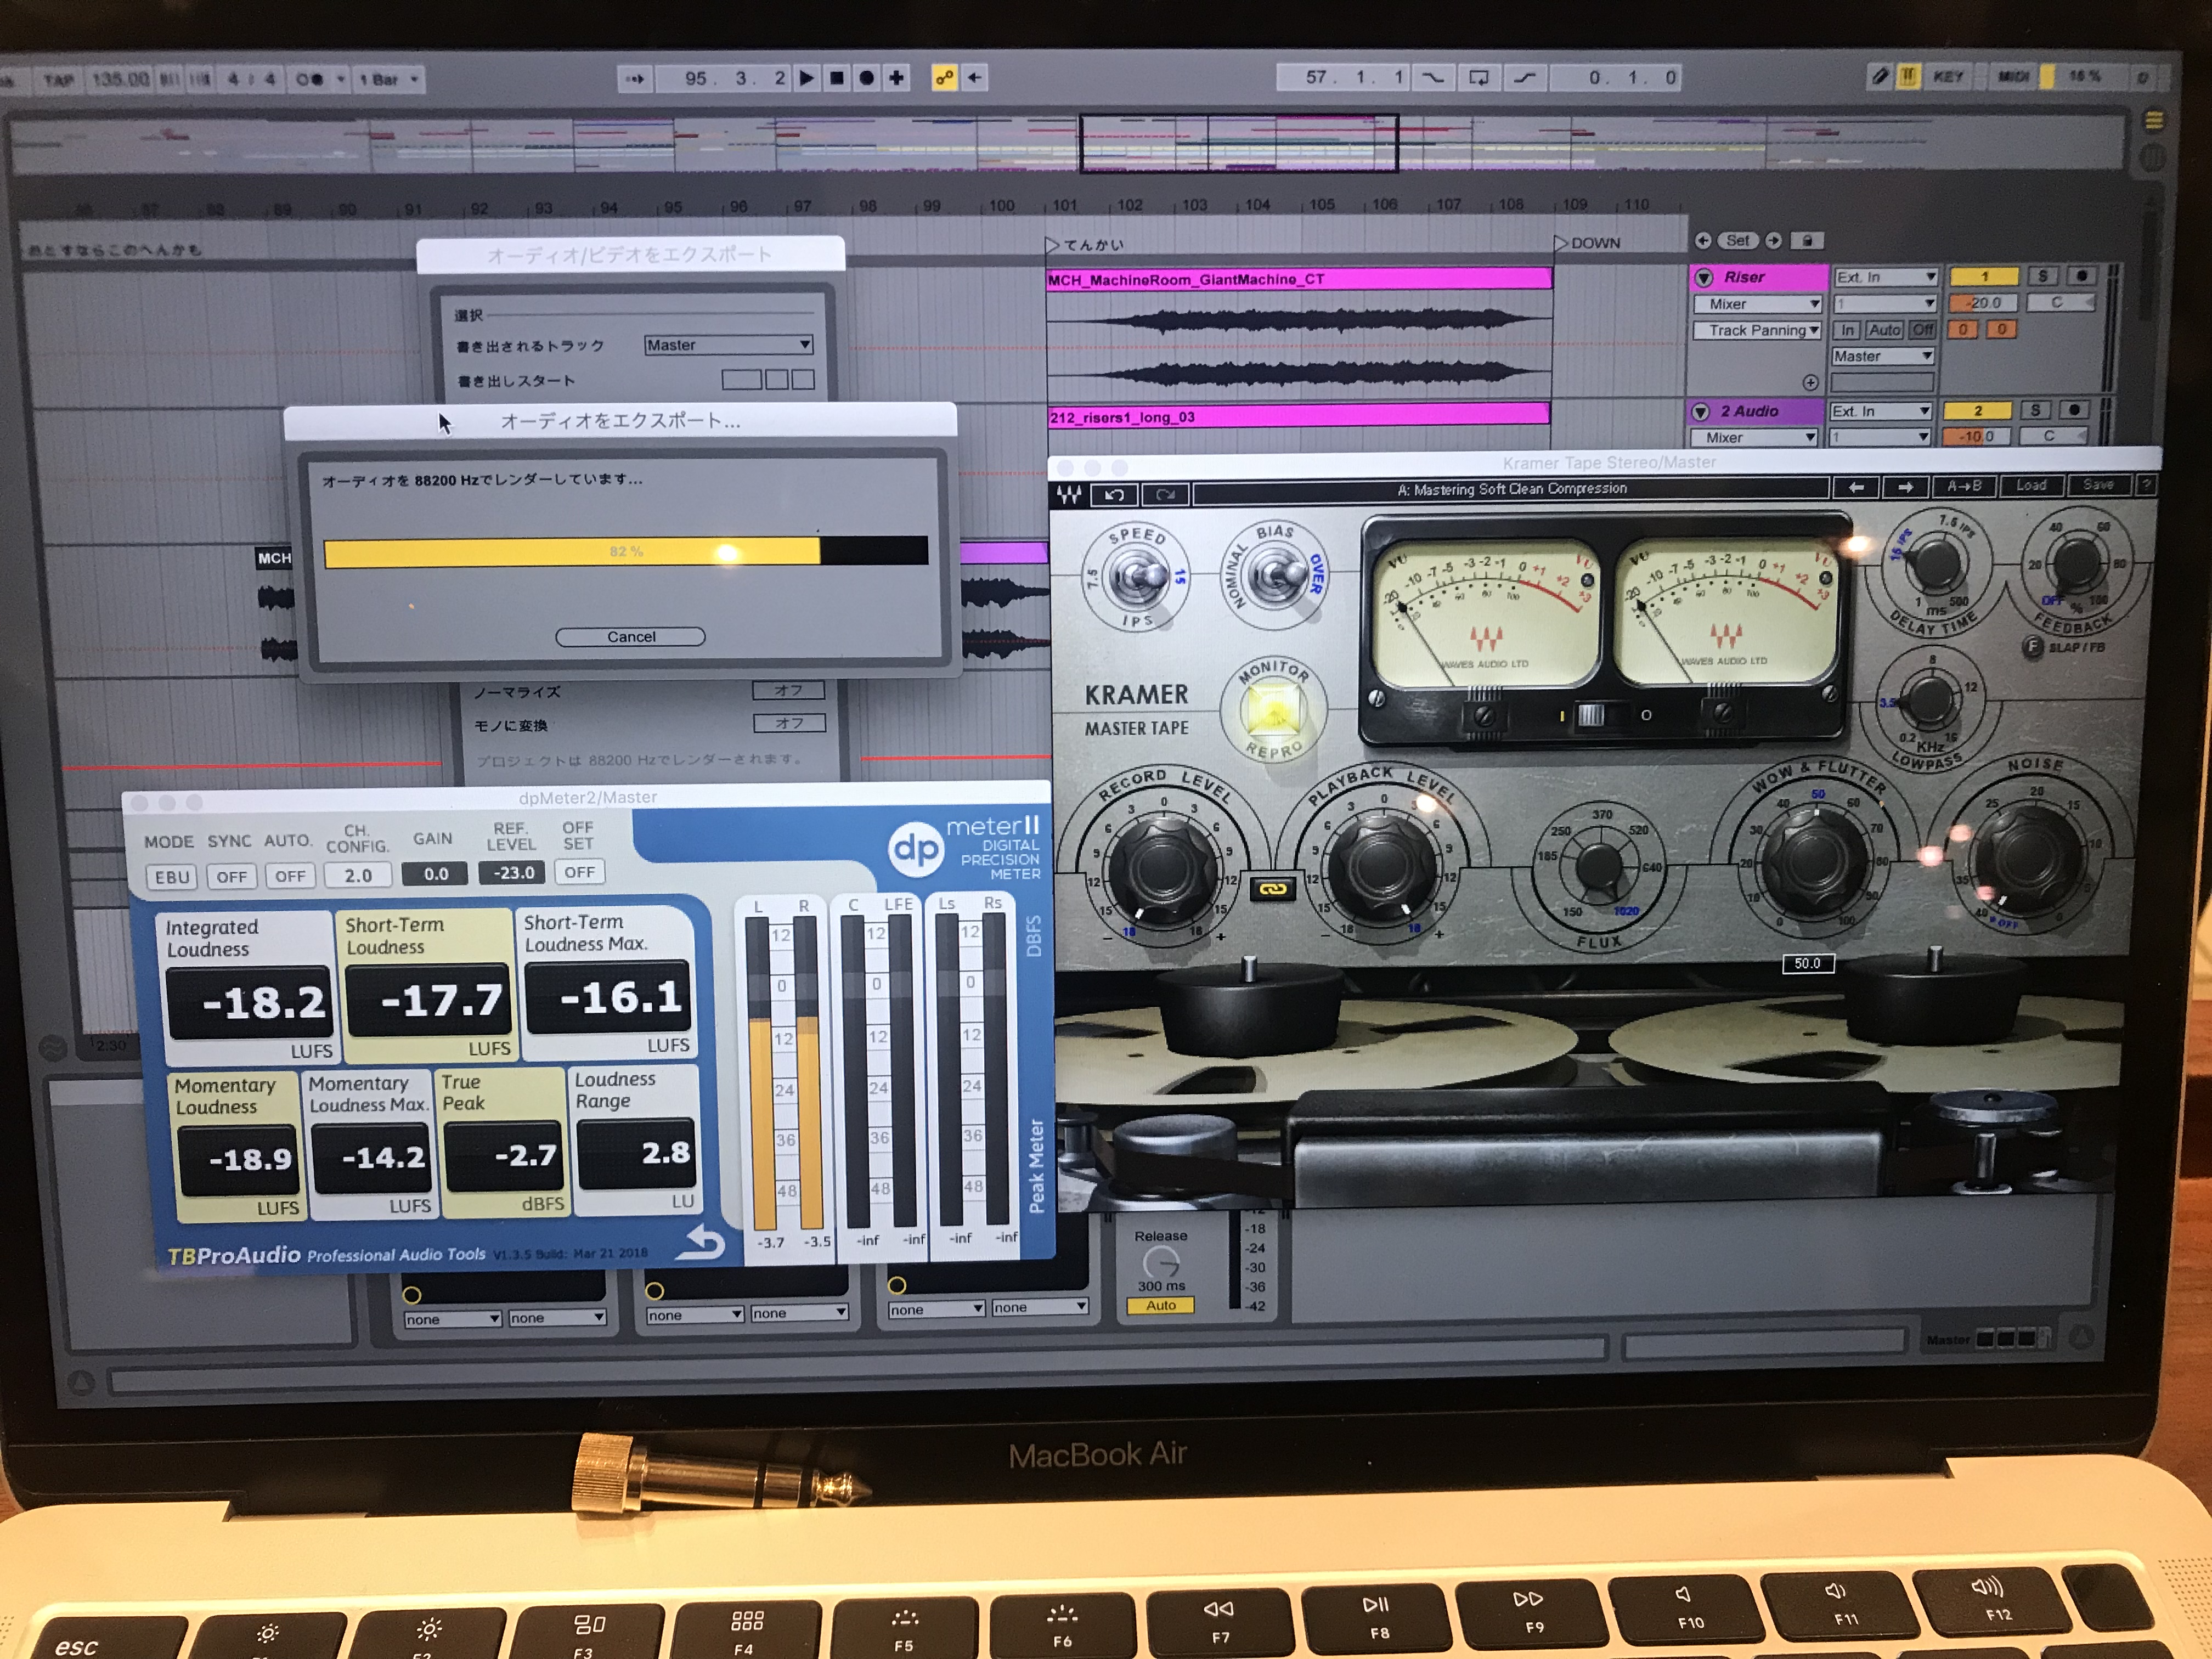Click the Set locator button
The width and height of the screenshot is (2212, 1659).
1738,241
